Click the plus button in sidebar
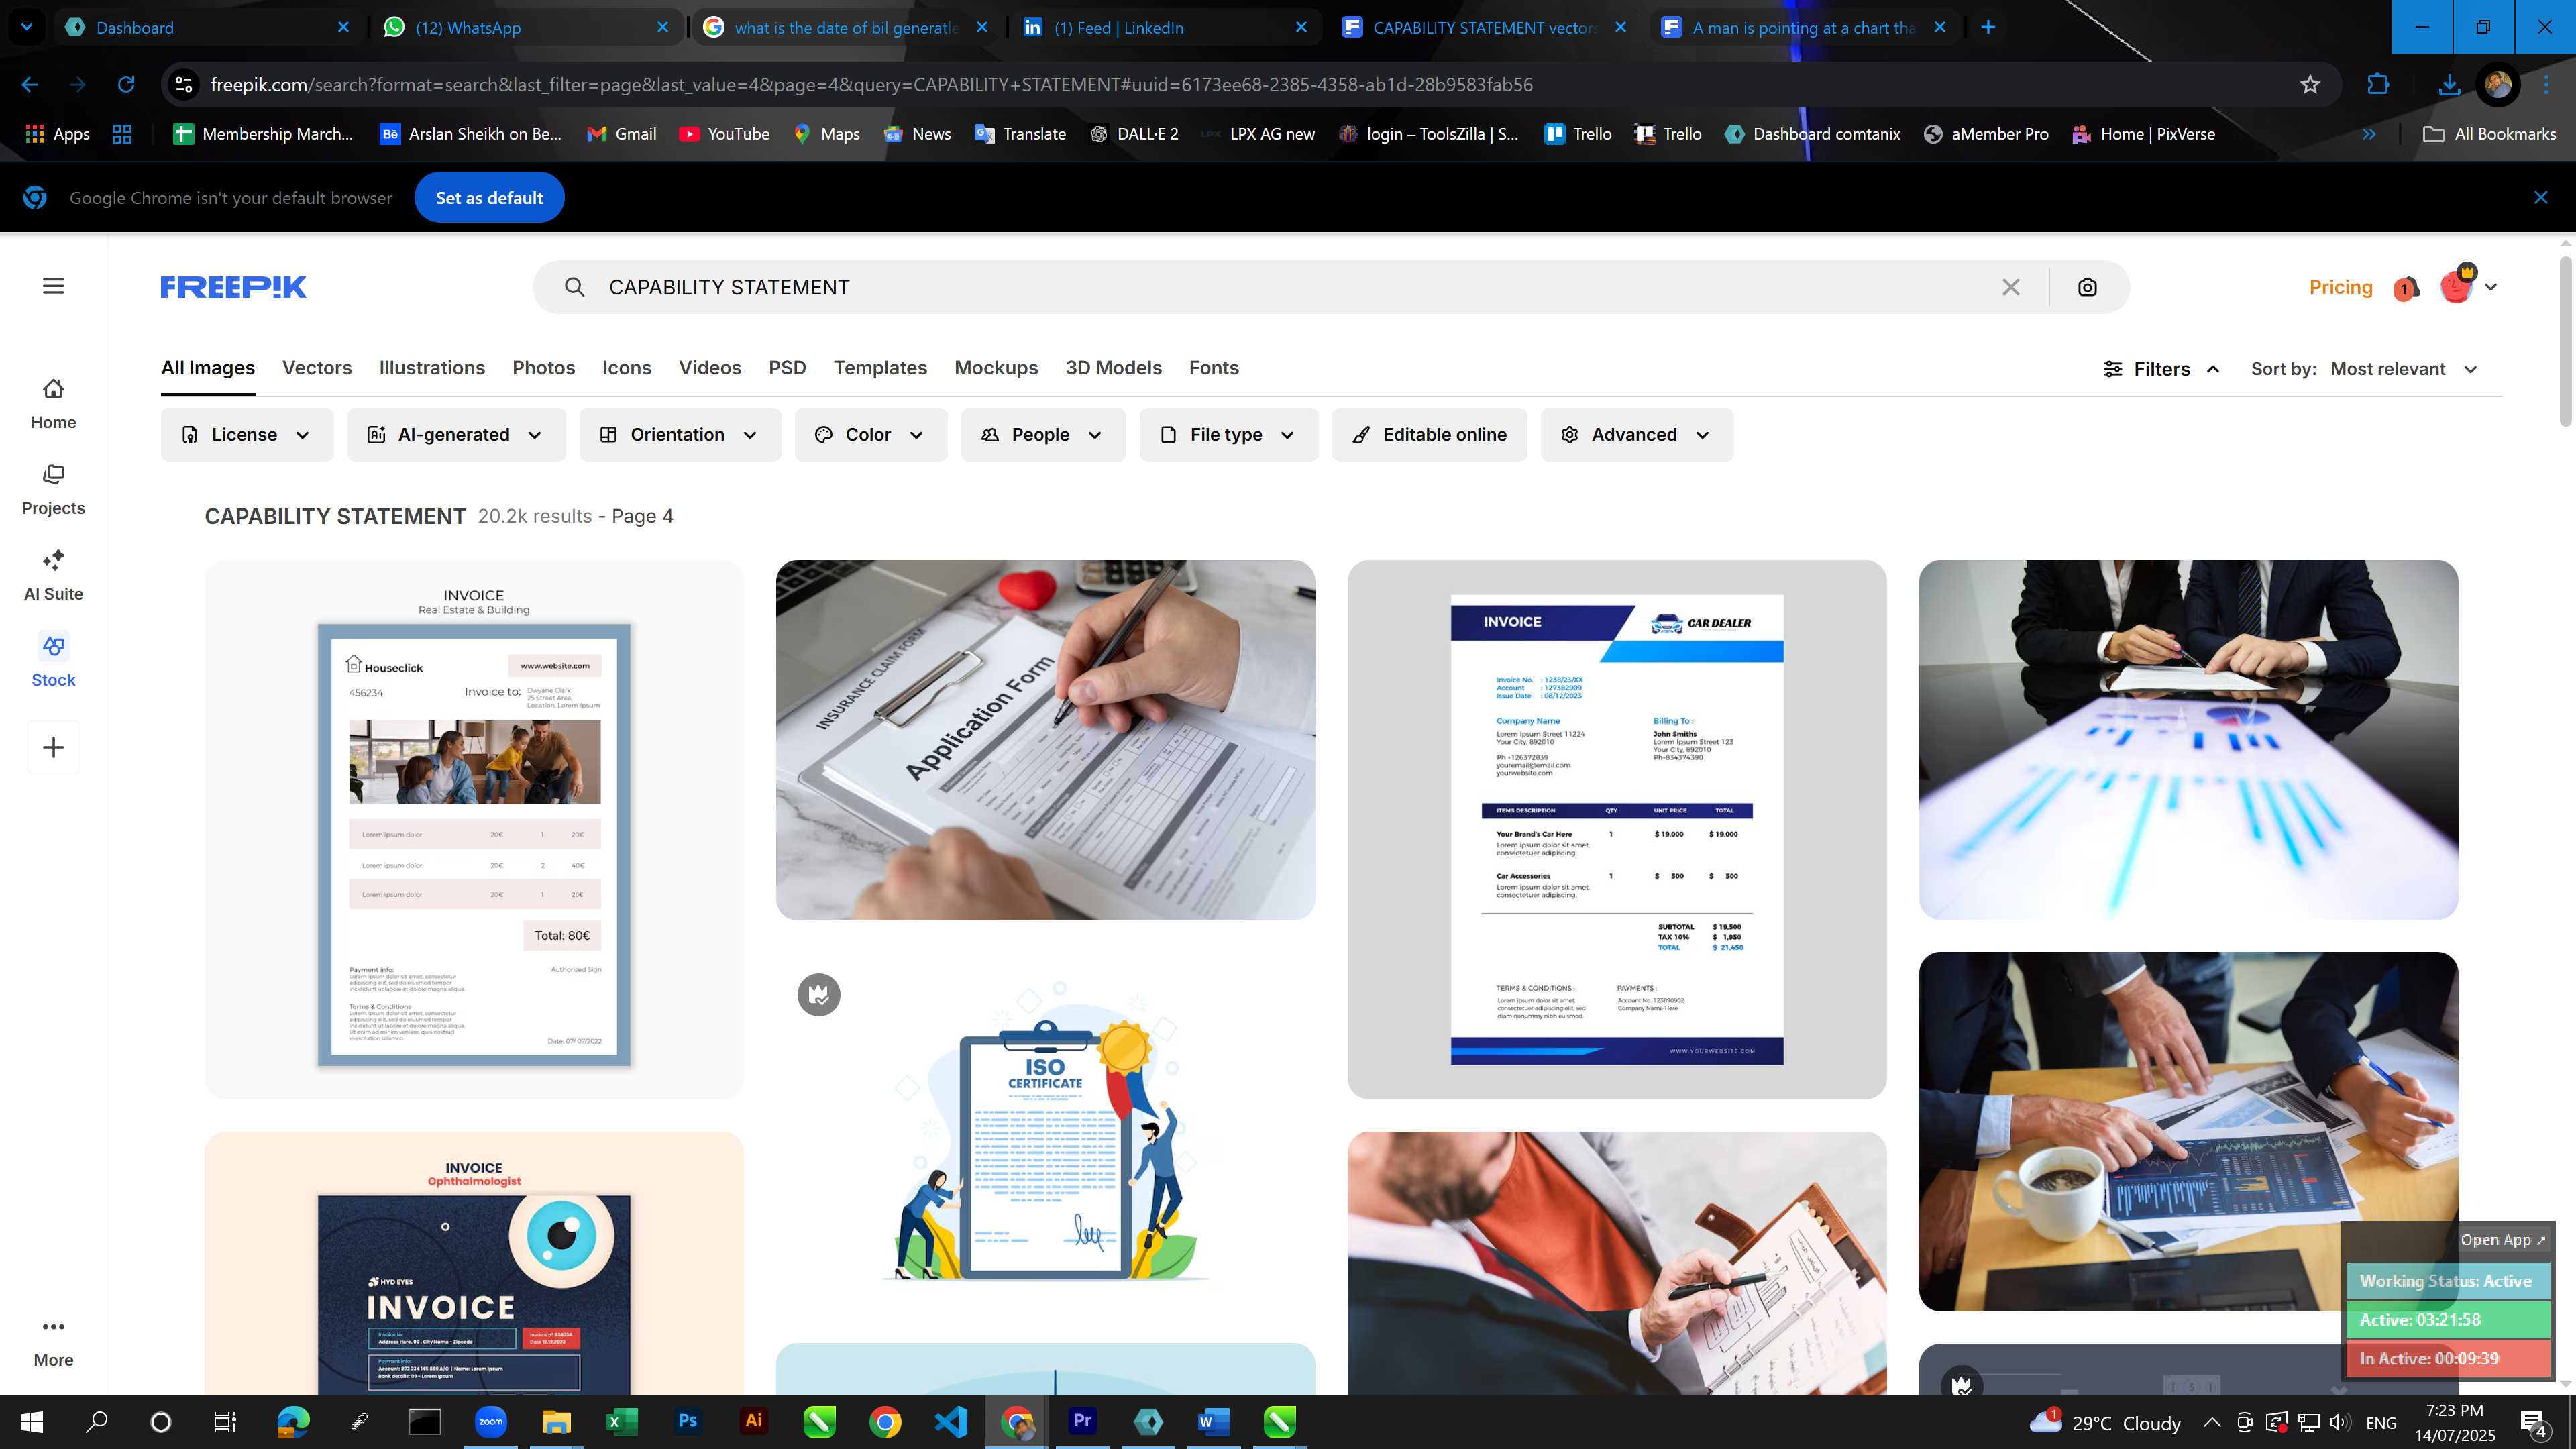This screenshot has height=1449, width=2576. click(x=53, y=747)
